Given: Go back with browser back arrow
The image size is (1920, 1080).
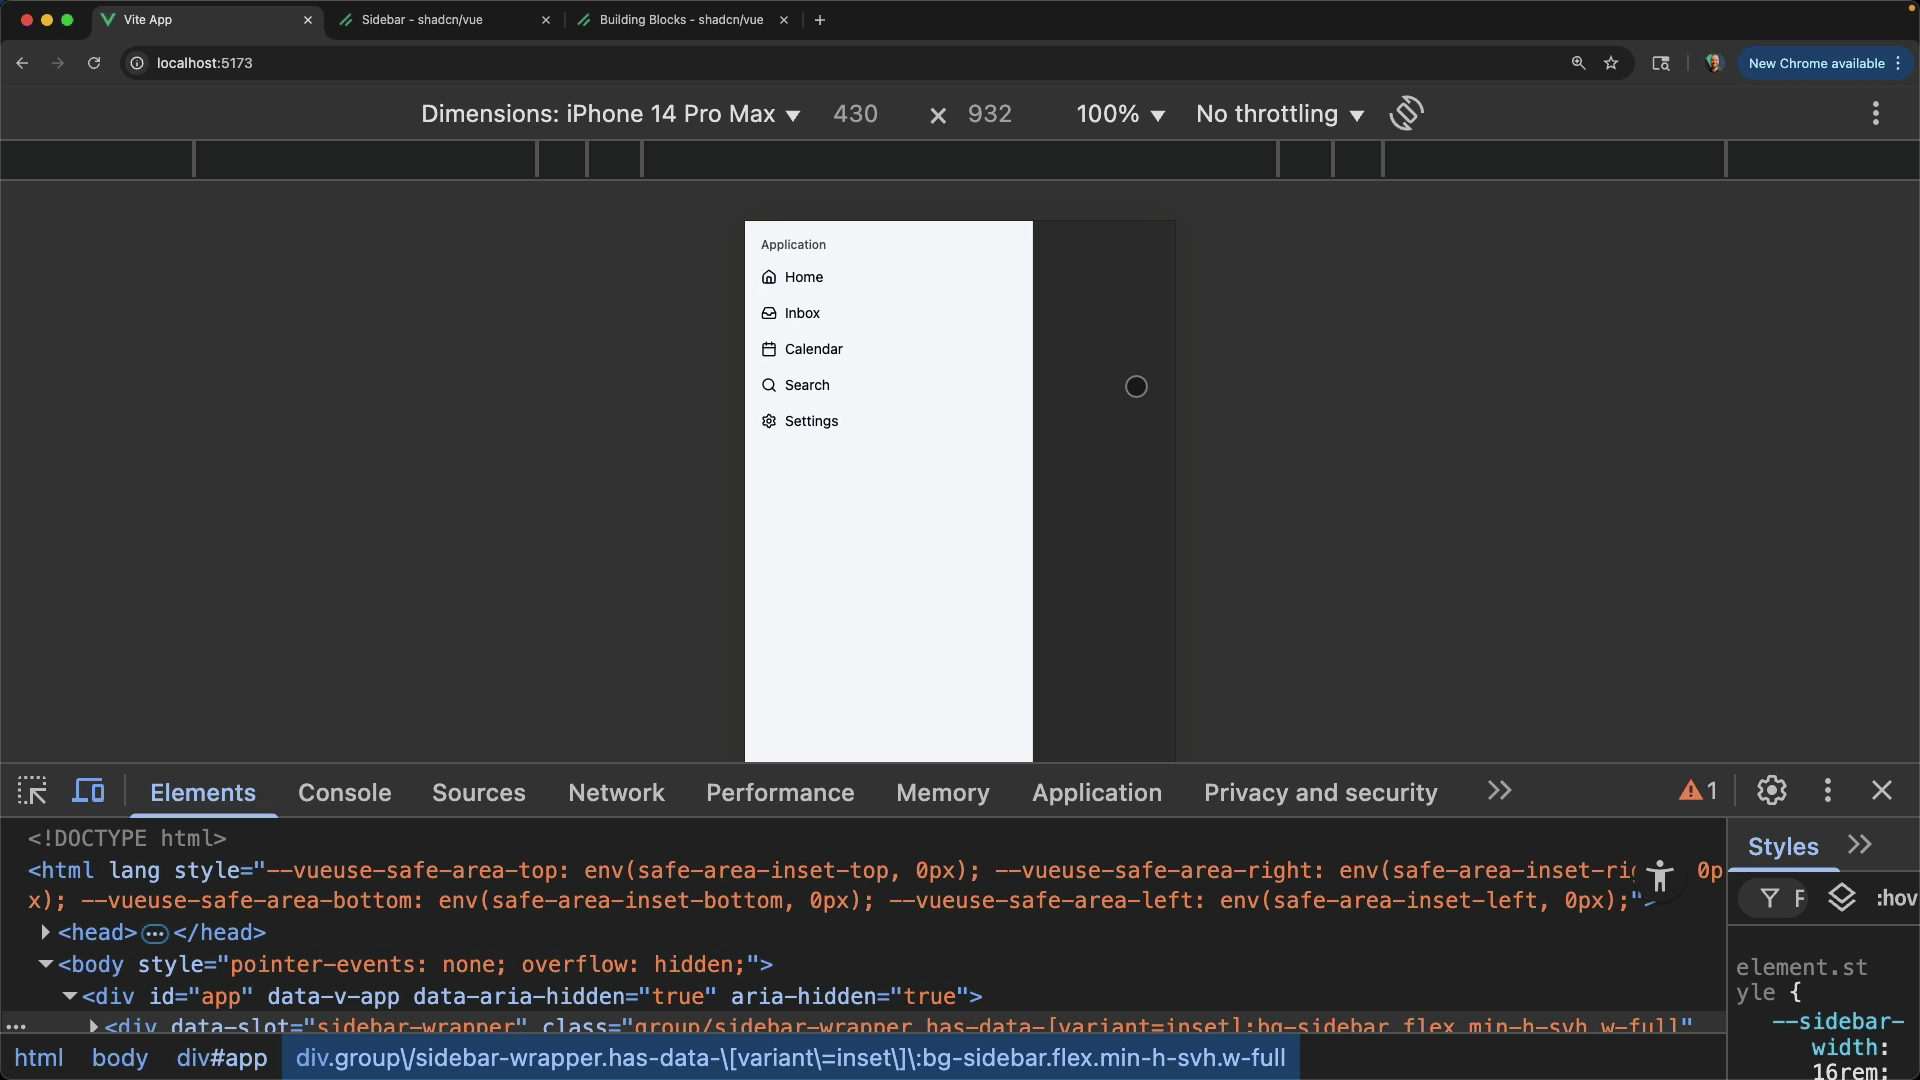Looking at the screenshot, I should (x=22, y=63).
